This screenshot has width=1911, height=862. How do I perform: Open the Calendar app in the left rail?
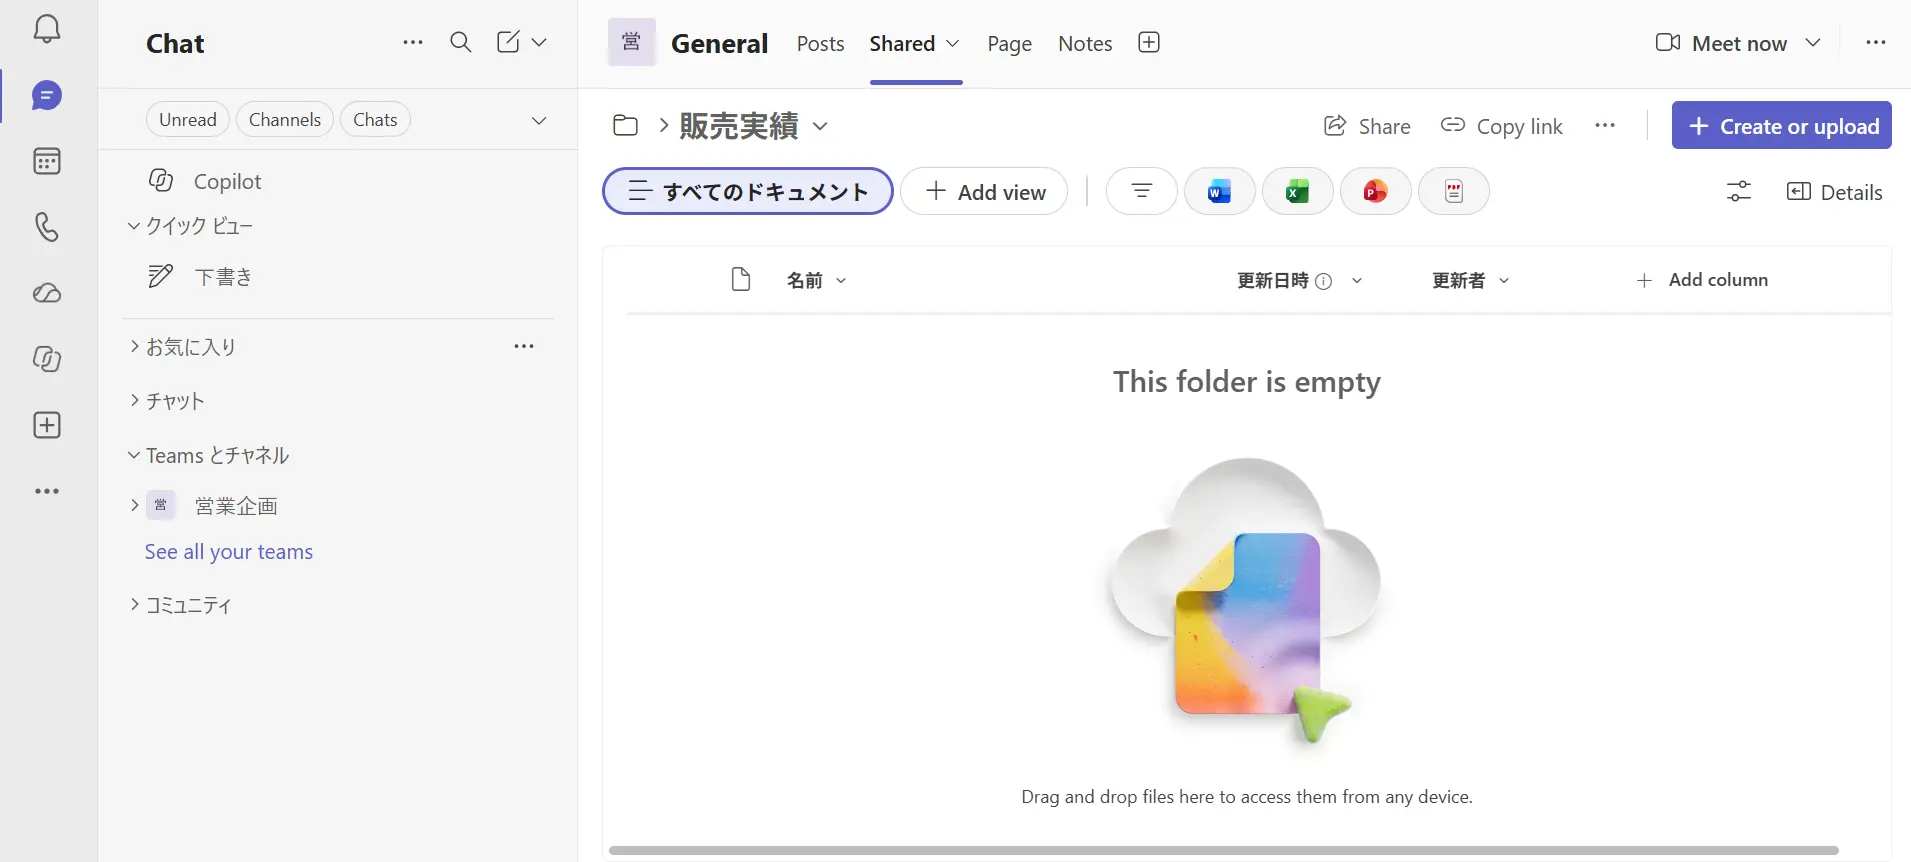tap(47, 161)
